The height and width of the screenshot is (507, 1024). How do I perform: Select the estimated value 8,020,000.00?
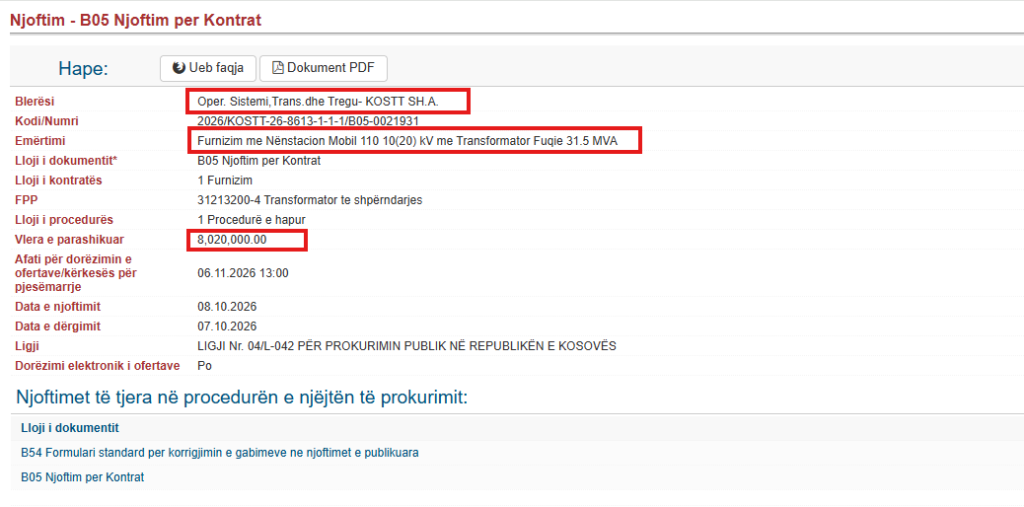232,239
